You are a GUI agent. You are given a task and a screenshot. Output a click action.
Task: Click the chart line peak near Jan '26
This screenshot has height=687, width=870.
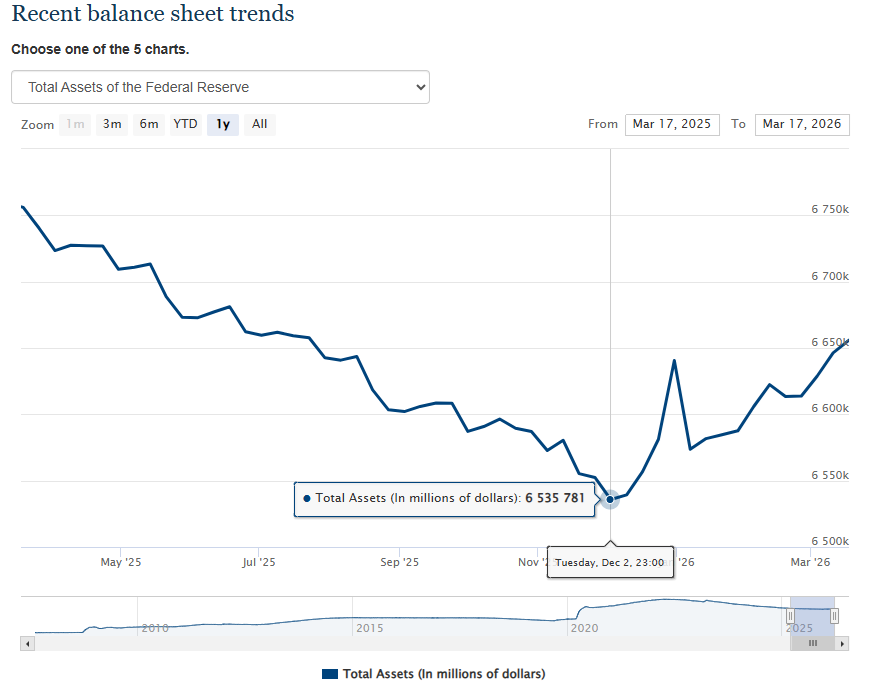(x=674, y=360)
